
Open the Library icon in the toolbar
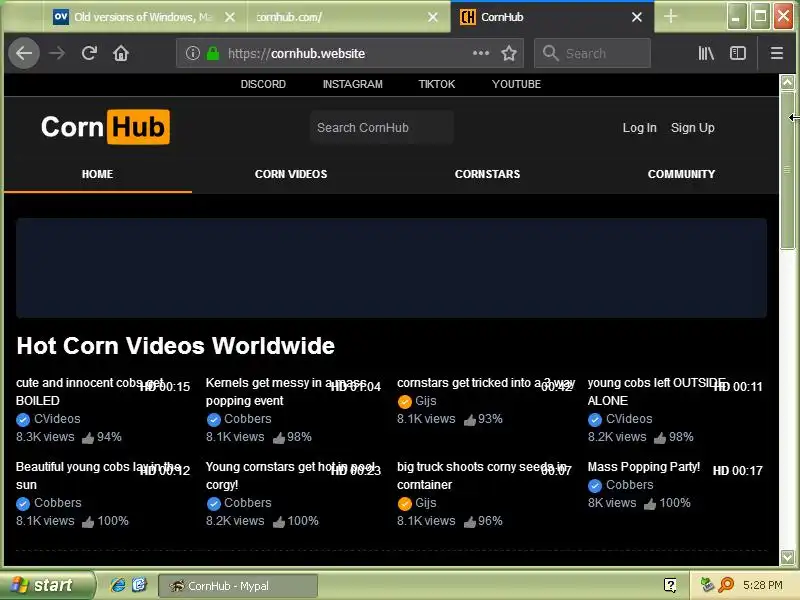pyautogui.click(x=706, y=53)
